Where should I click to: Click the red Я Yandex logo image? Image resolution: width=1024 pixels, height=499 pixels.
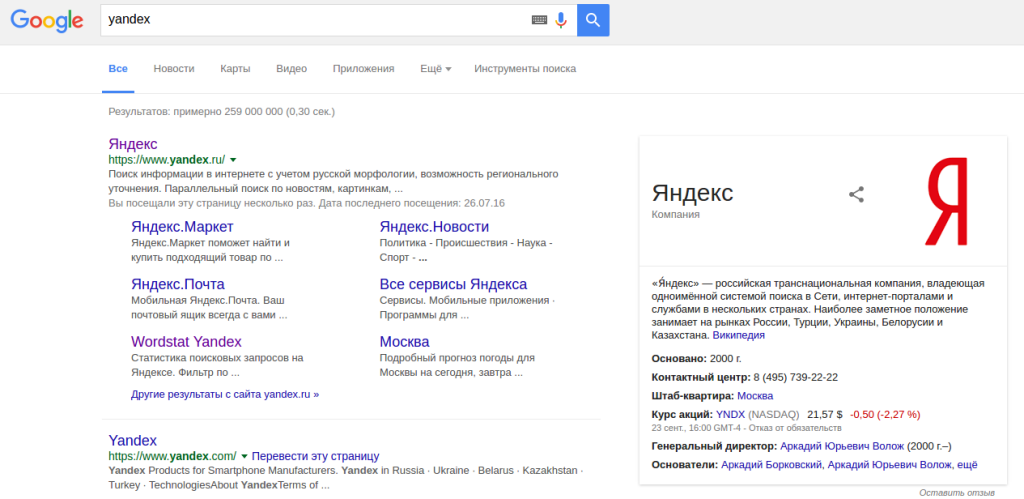[947, 201]
